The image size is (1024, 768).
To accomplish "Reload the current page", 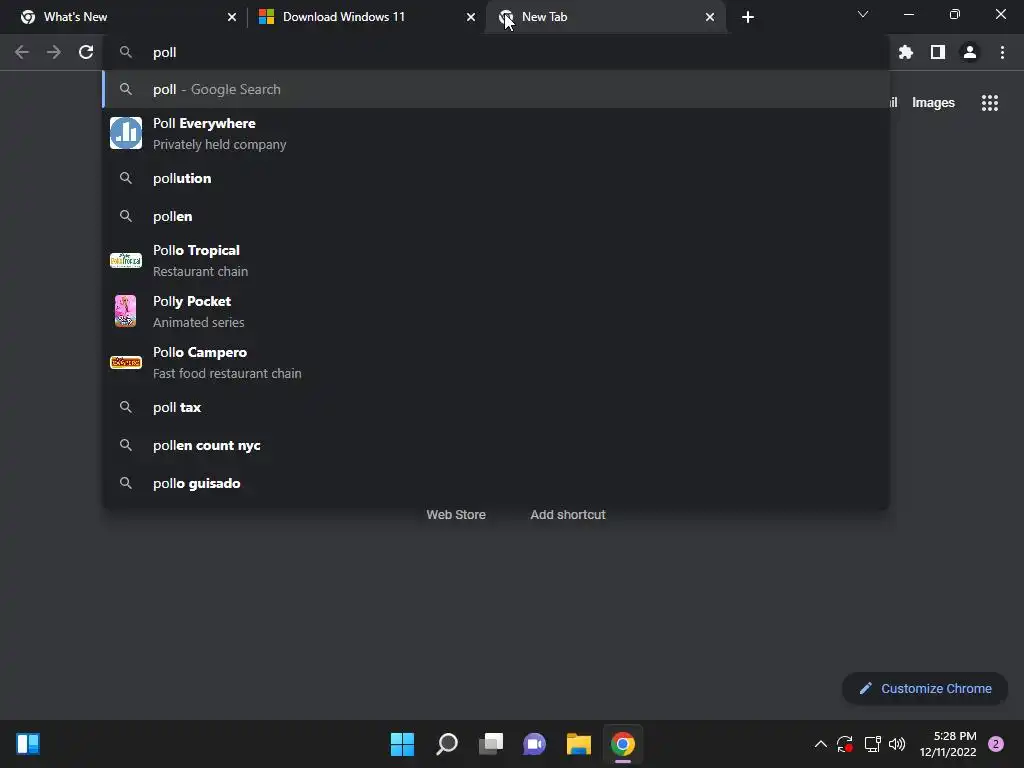I will coord(86,52).
